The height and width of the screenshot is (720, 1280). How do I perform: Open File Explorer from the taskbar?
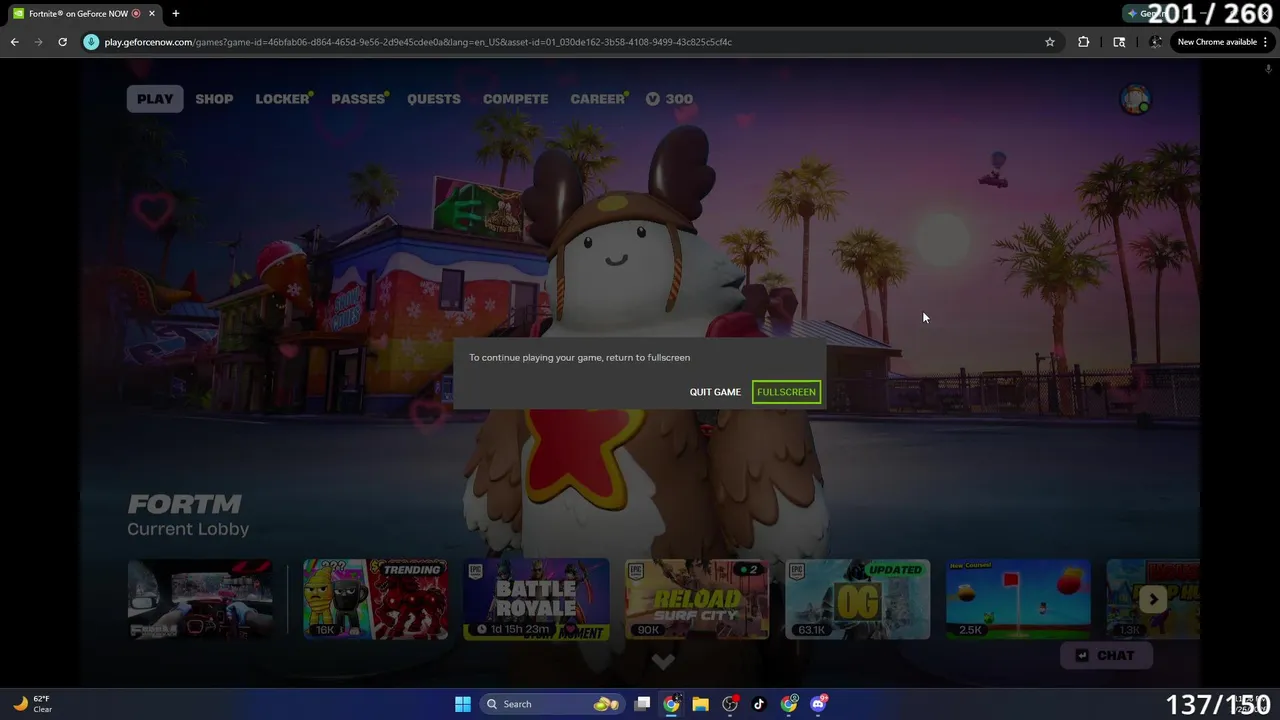click(x=700, y=704)
